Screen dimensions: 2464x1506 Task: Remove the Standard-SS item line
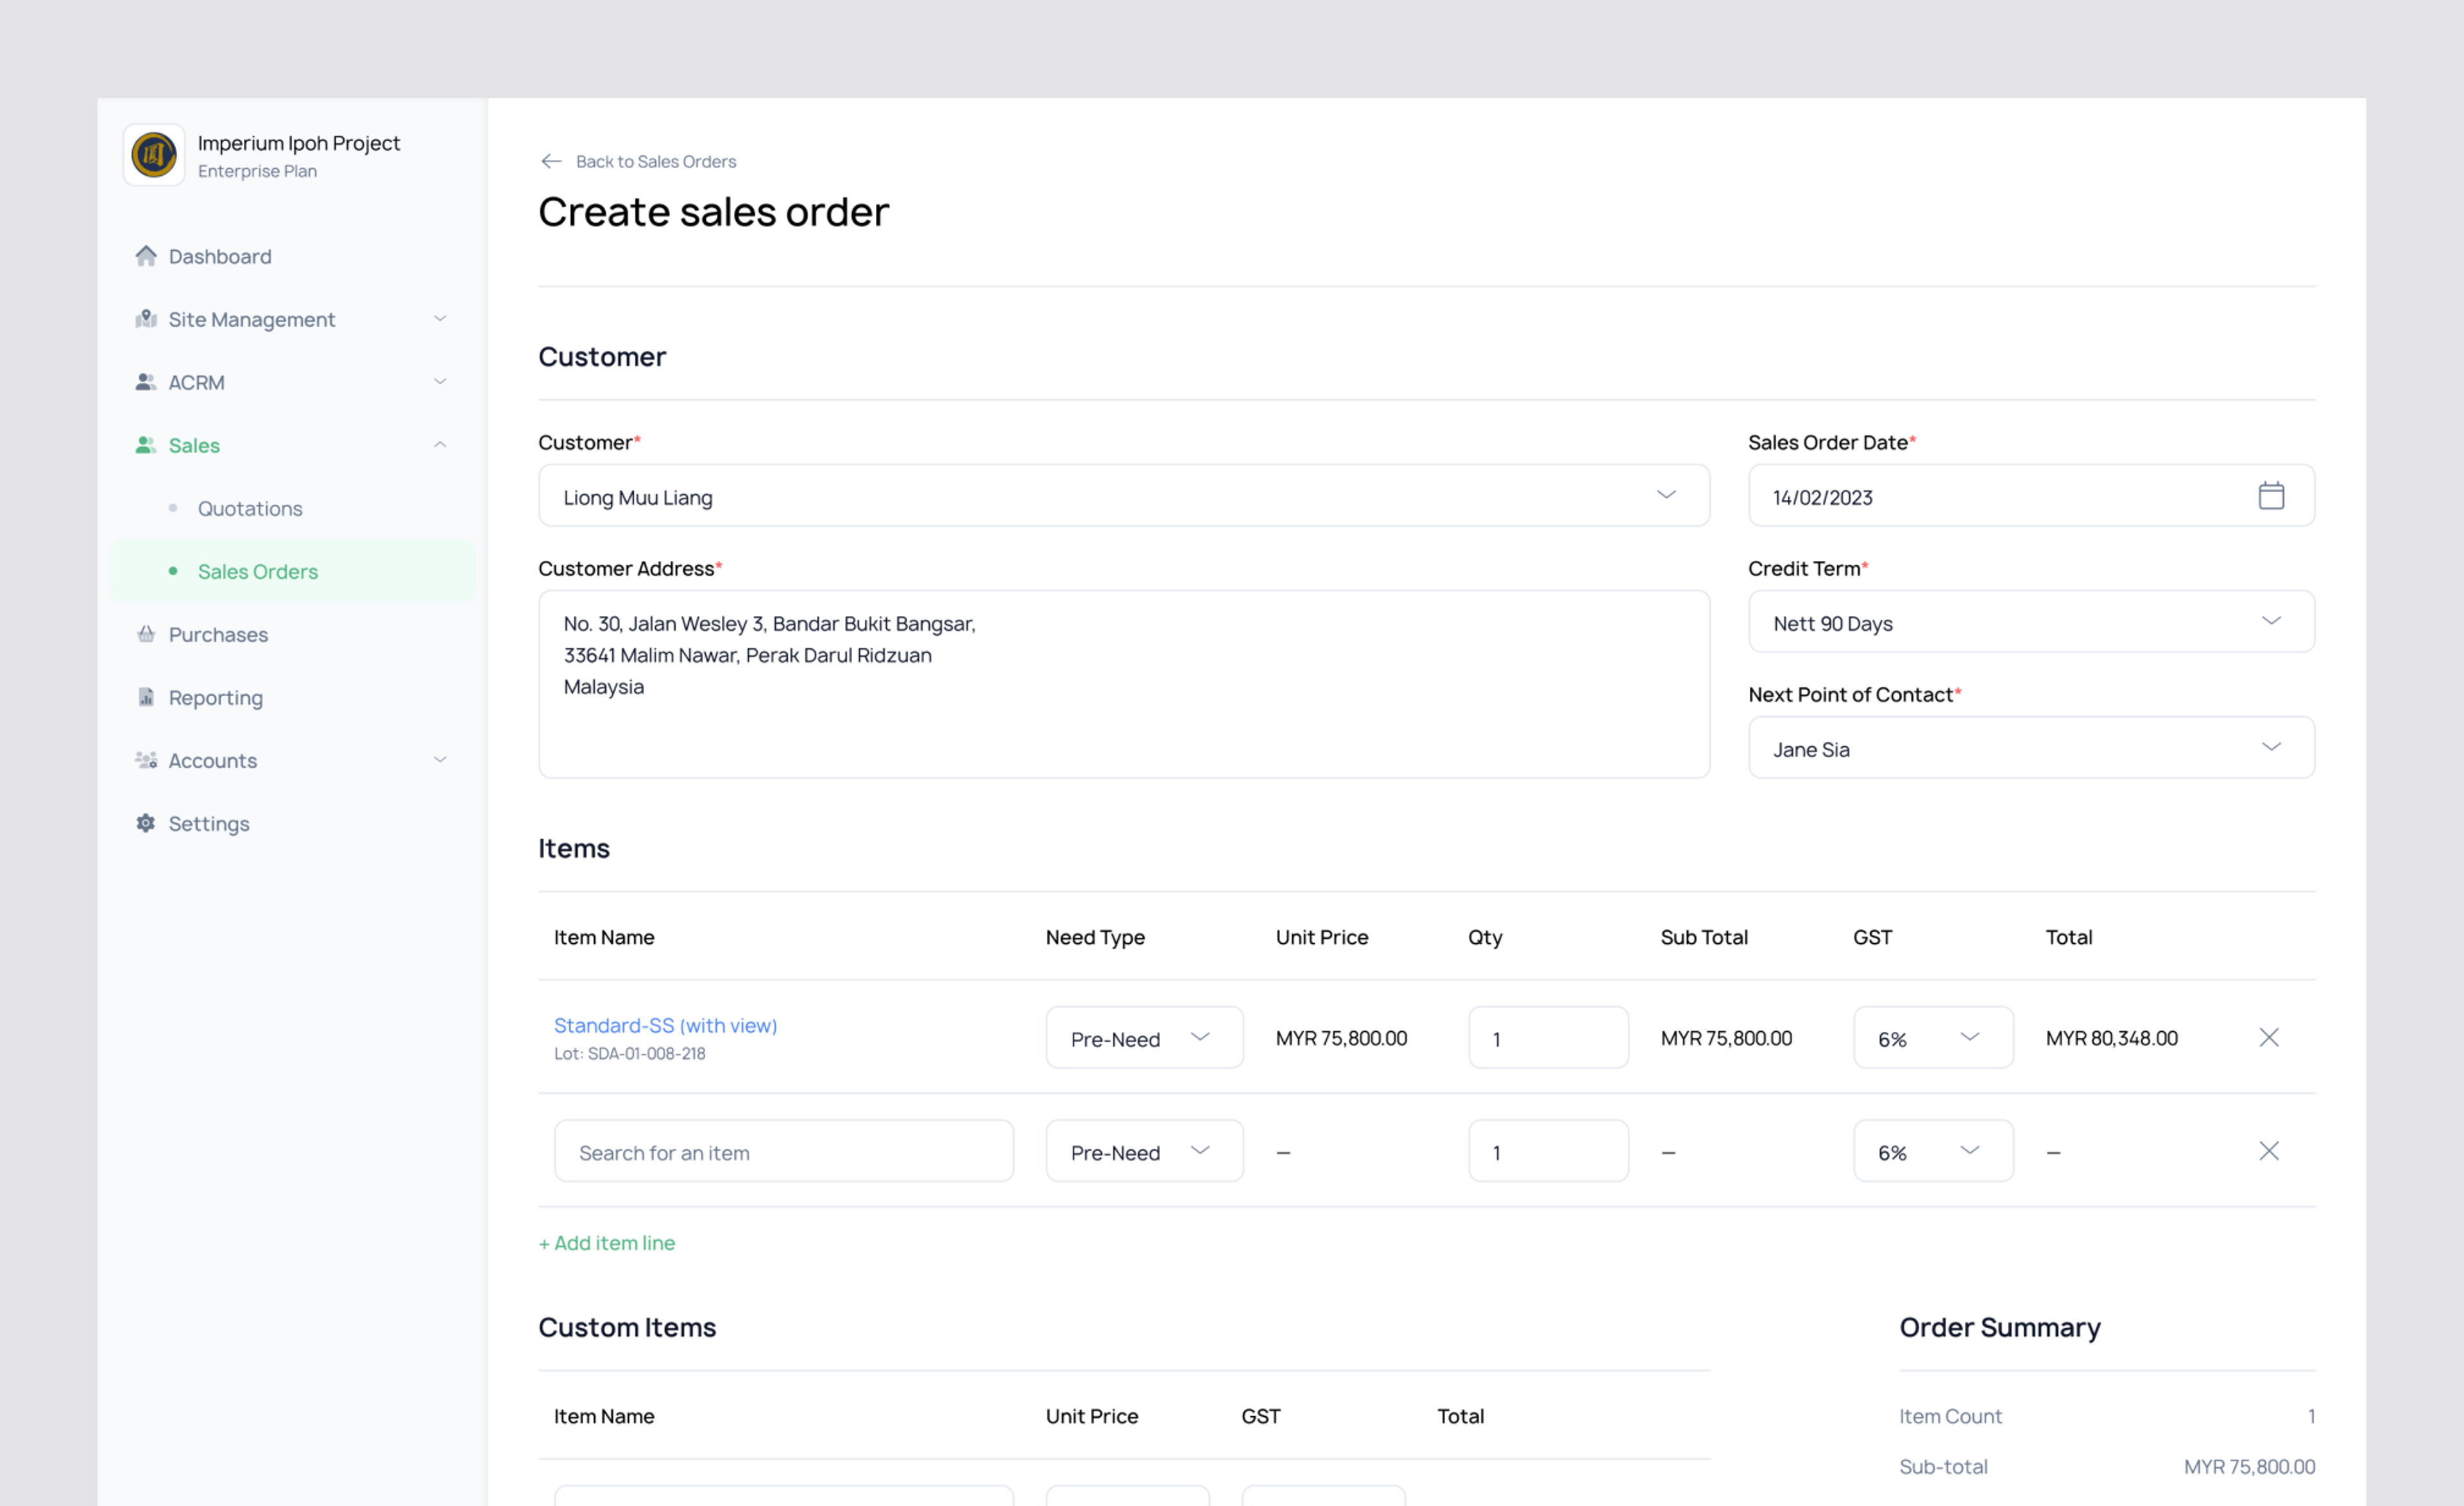tap(2268, 1037)
